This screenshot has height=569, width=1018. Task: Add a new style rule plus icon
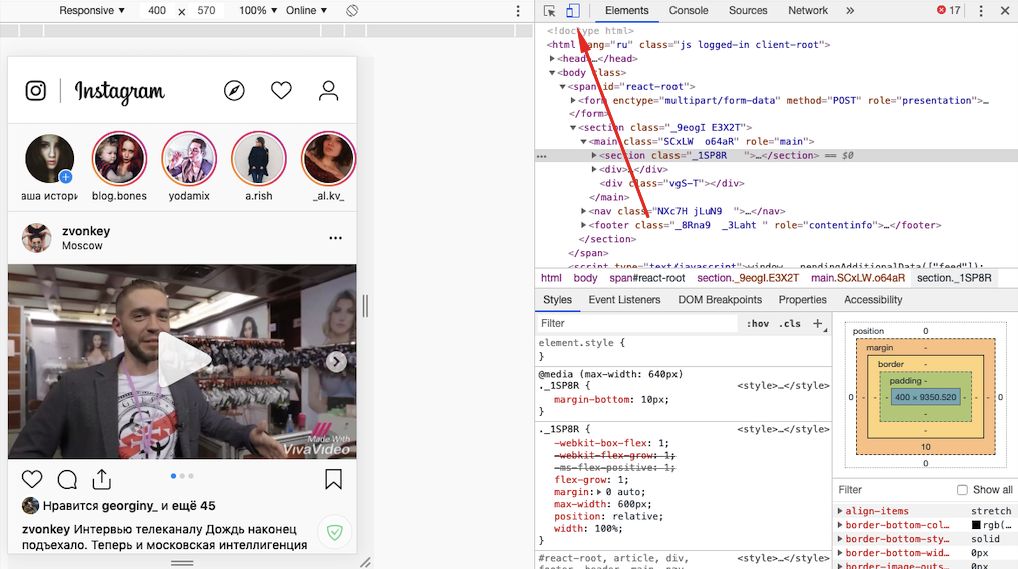817,323
